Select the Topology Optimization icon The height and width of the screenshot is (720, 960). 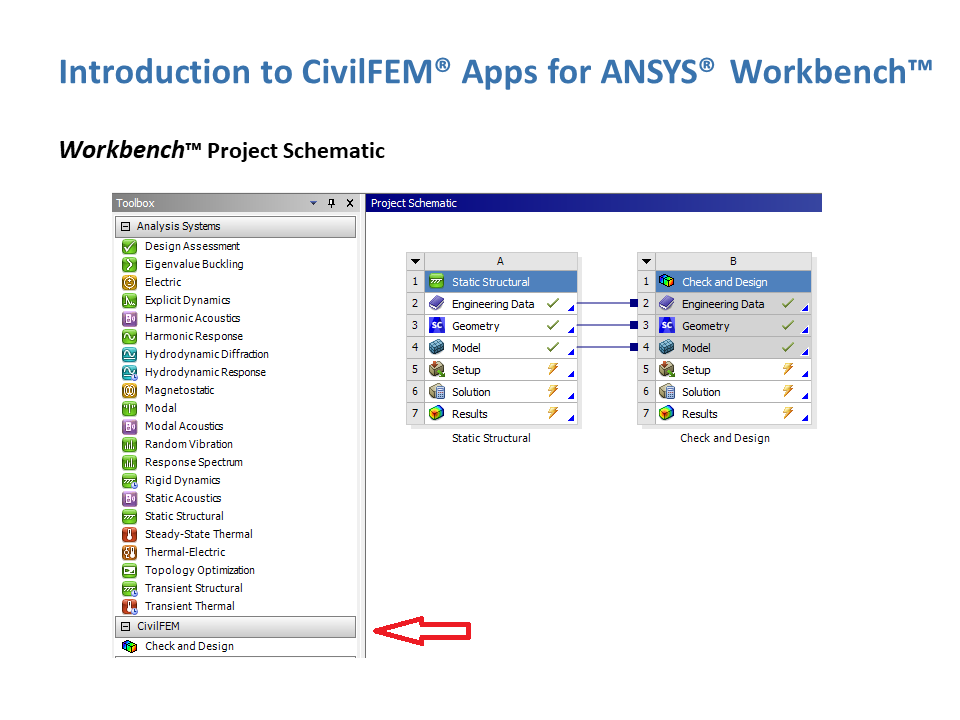point(128,570)
